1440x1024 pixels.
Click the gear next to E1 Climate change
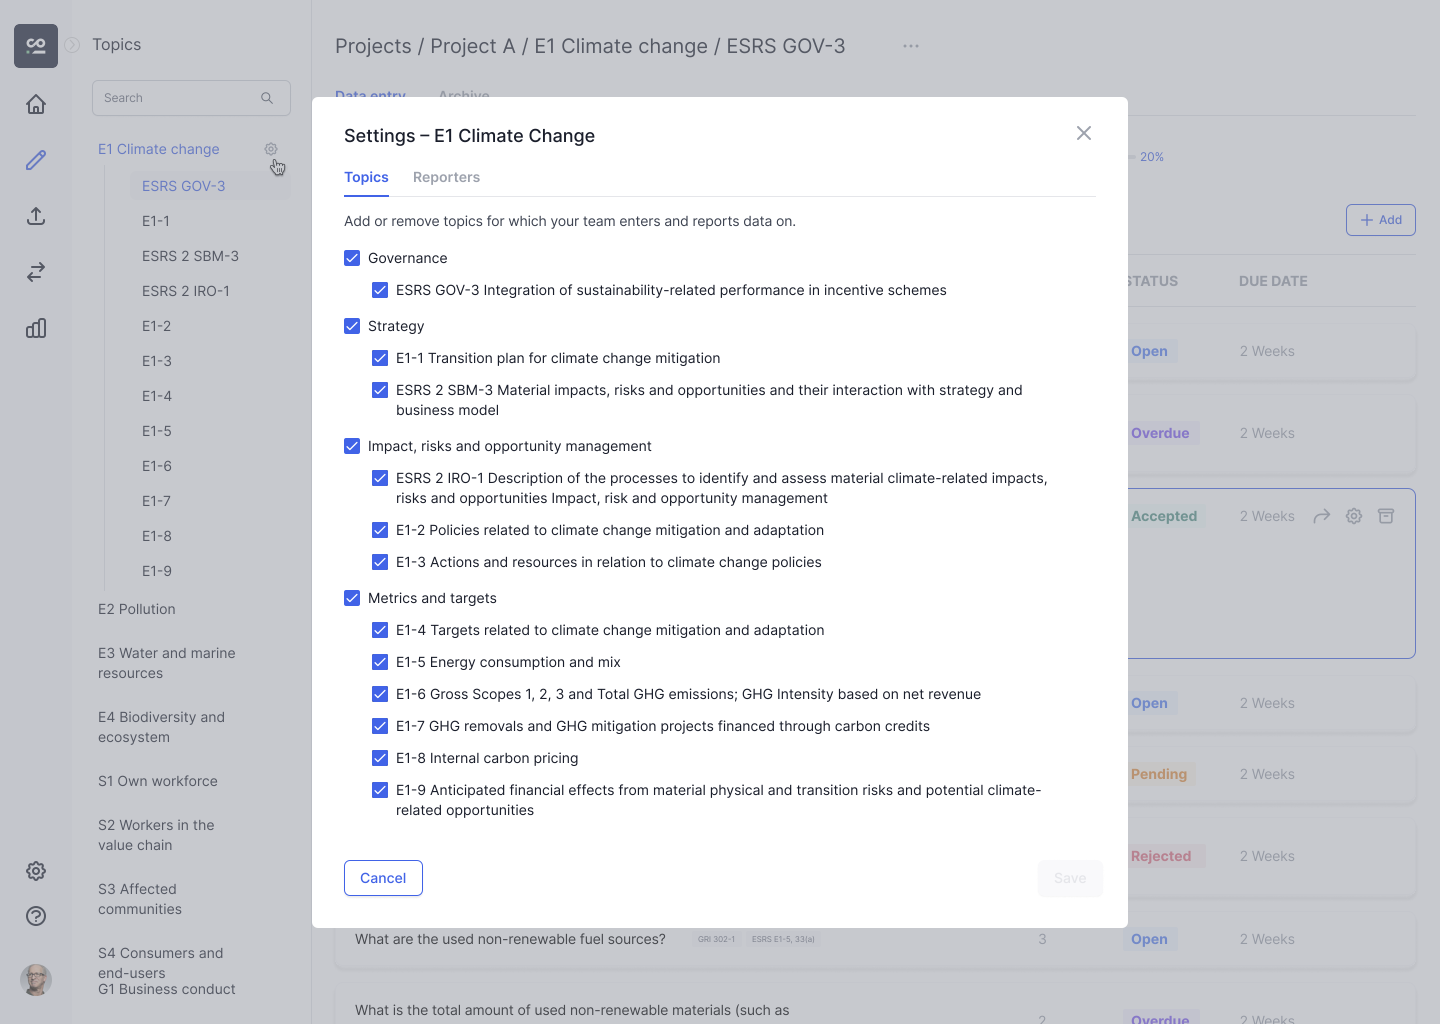click(271, 149)
